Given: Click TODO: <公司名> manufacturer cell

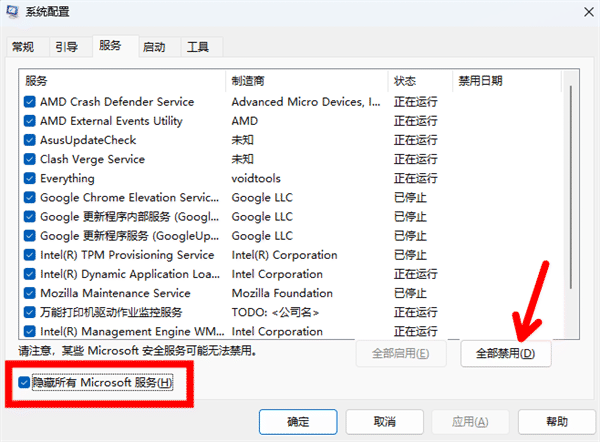Looking at the screenshot, I should (275, 312).
